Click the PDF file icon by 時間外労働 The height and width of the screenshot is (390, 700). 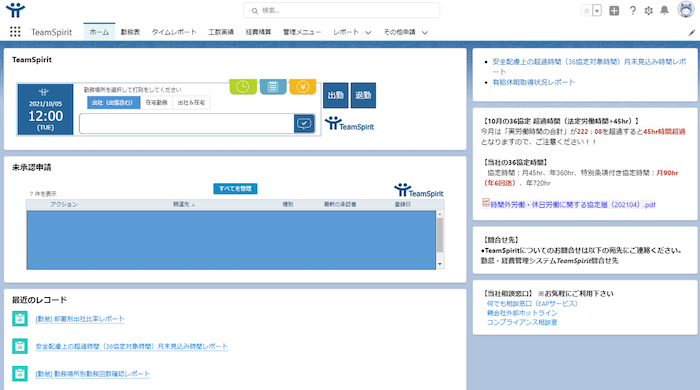coord(486,203)
